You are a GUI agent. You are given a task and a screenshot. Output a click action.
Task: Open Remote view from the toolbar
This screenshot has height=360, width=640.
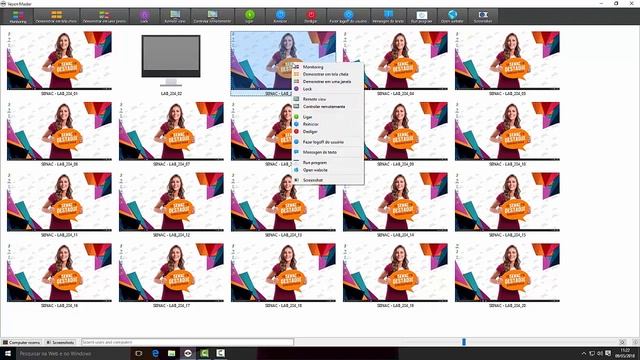click(175, 16)
